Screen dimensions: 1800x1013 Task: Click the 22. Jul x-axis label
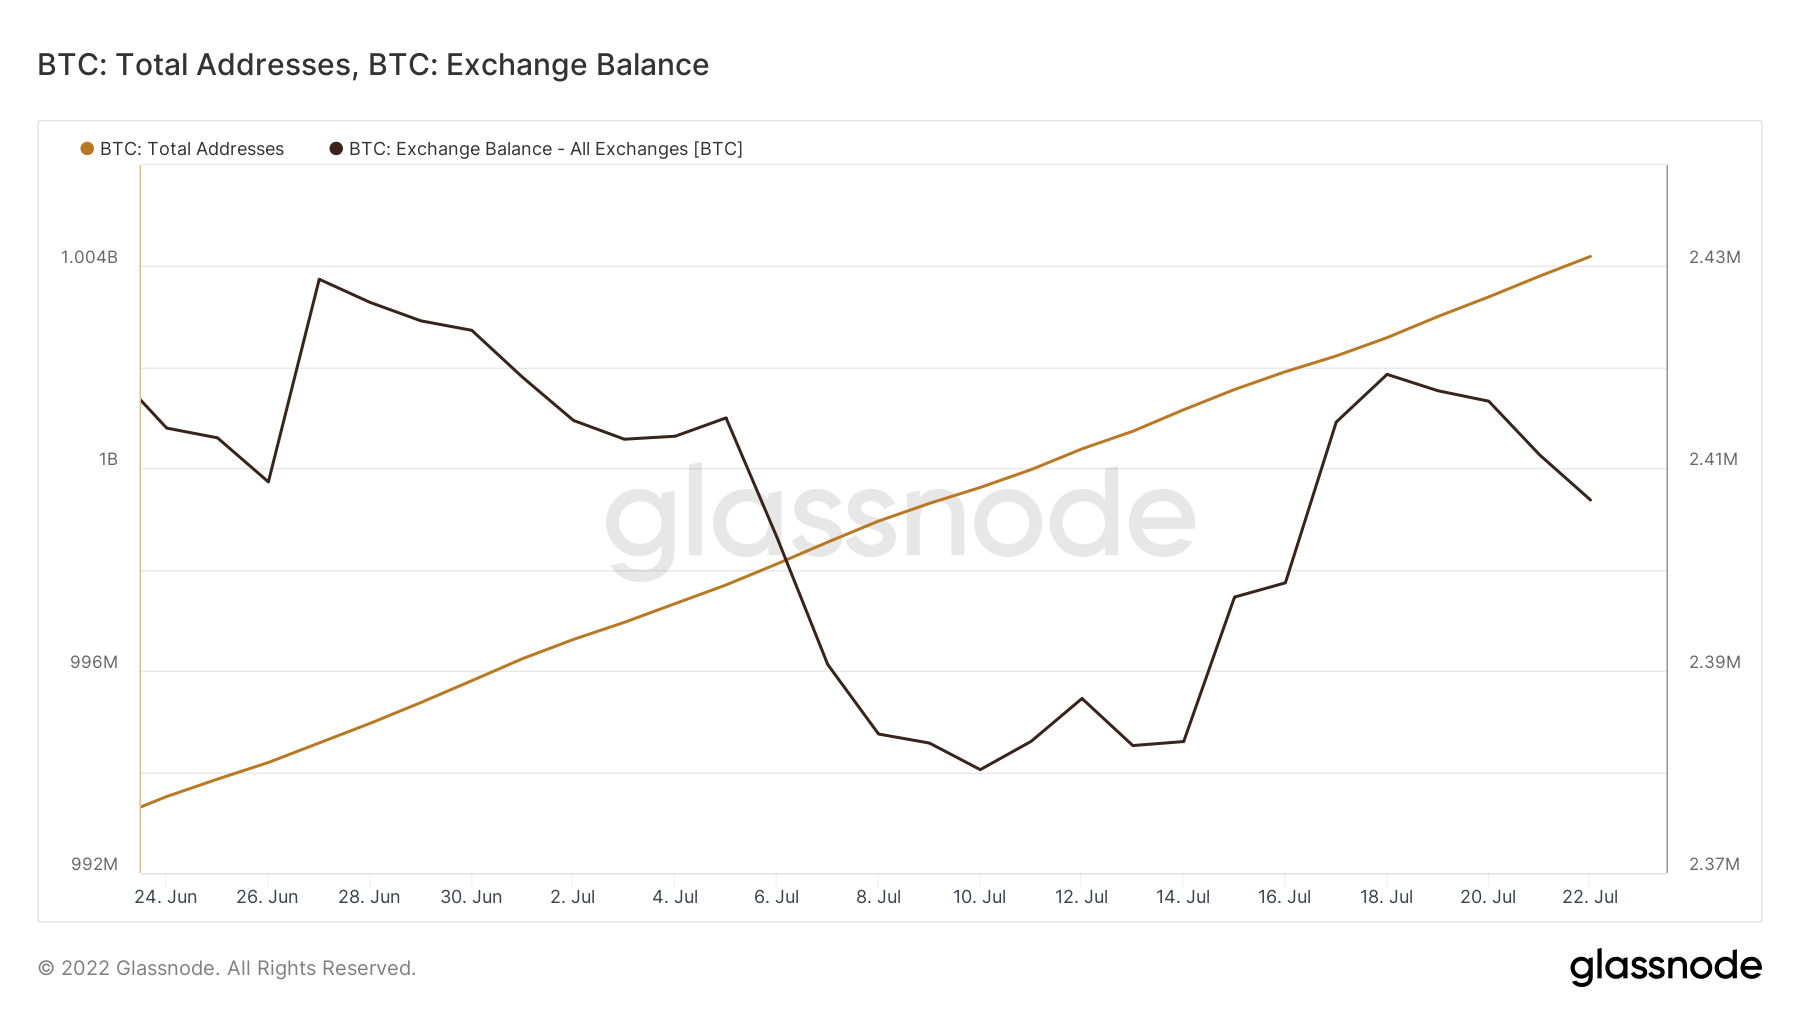1590,897
